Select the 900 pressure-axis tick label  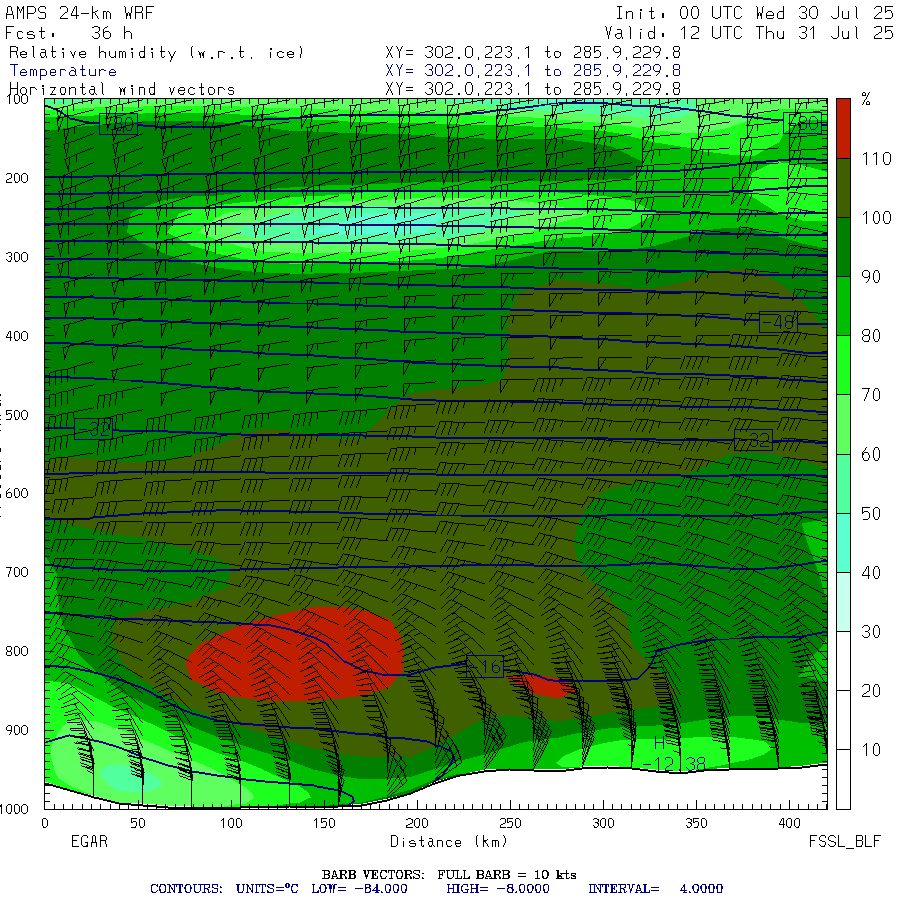pos(17,730)
